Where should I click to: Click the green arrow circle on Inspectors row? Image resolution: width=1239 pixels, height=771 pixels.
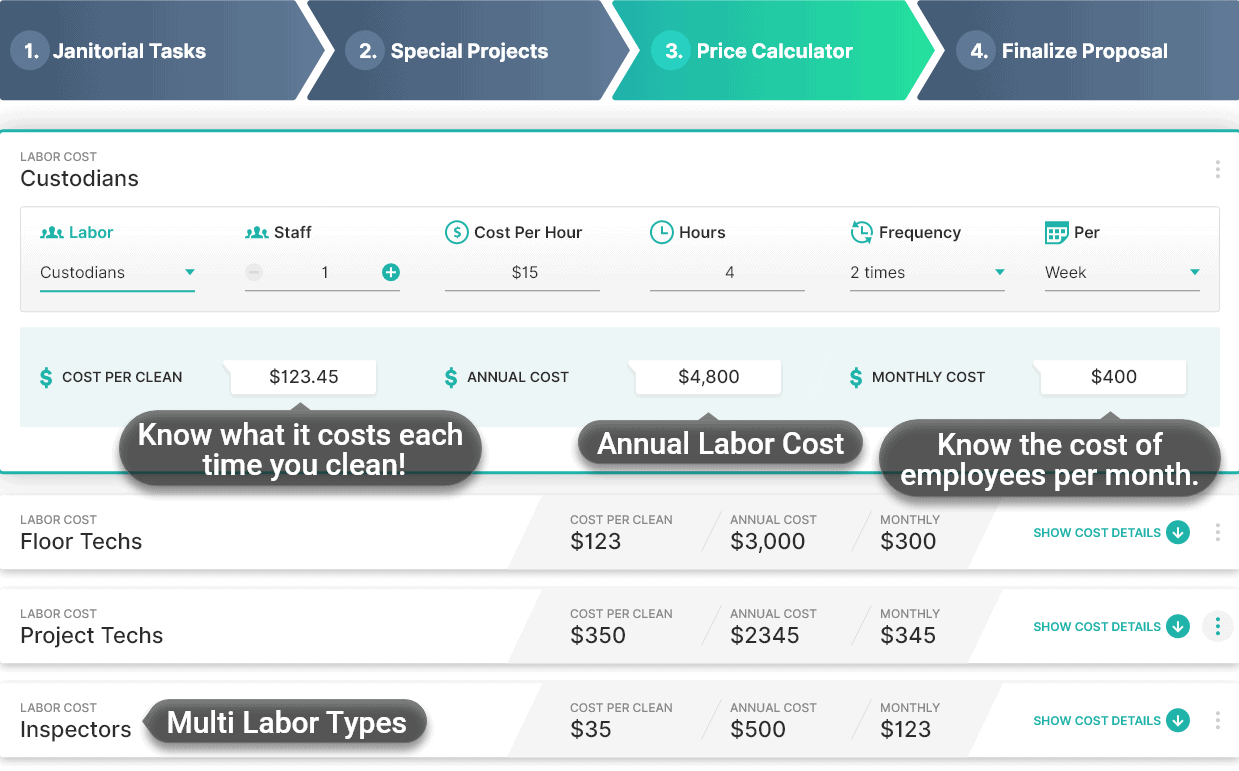[1178, 720]
